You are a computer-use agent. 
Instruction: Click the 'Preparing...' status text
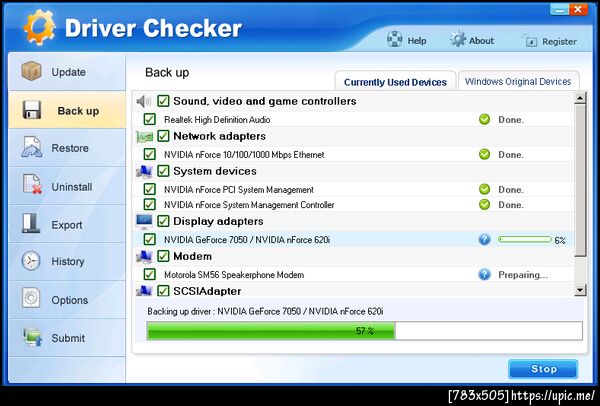point(523,275)
